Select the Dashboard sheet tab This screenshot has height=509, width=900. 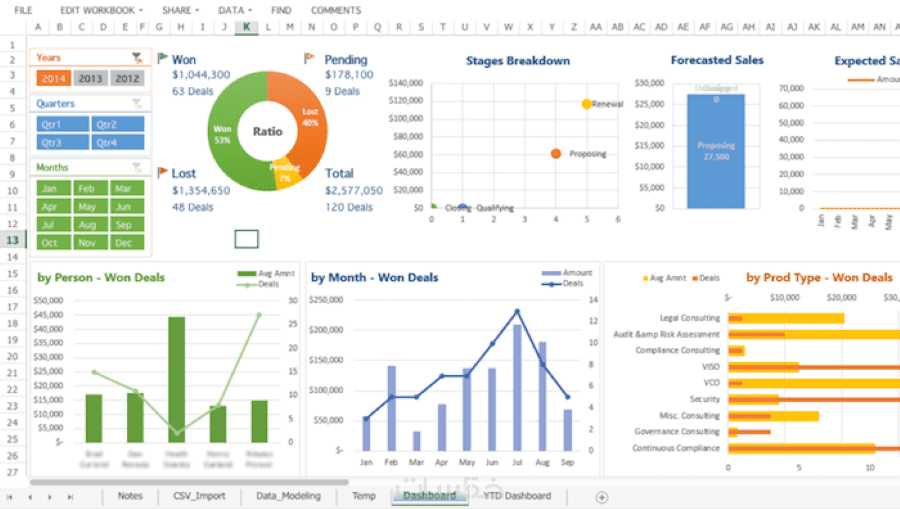(x=429, y=496)
